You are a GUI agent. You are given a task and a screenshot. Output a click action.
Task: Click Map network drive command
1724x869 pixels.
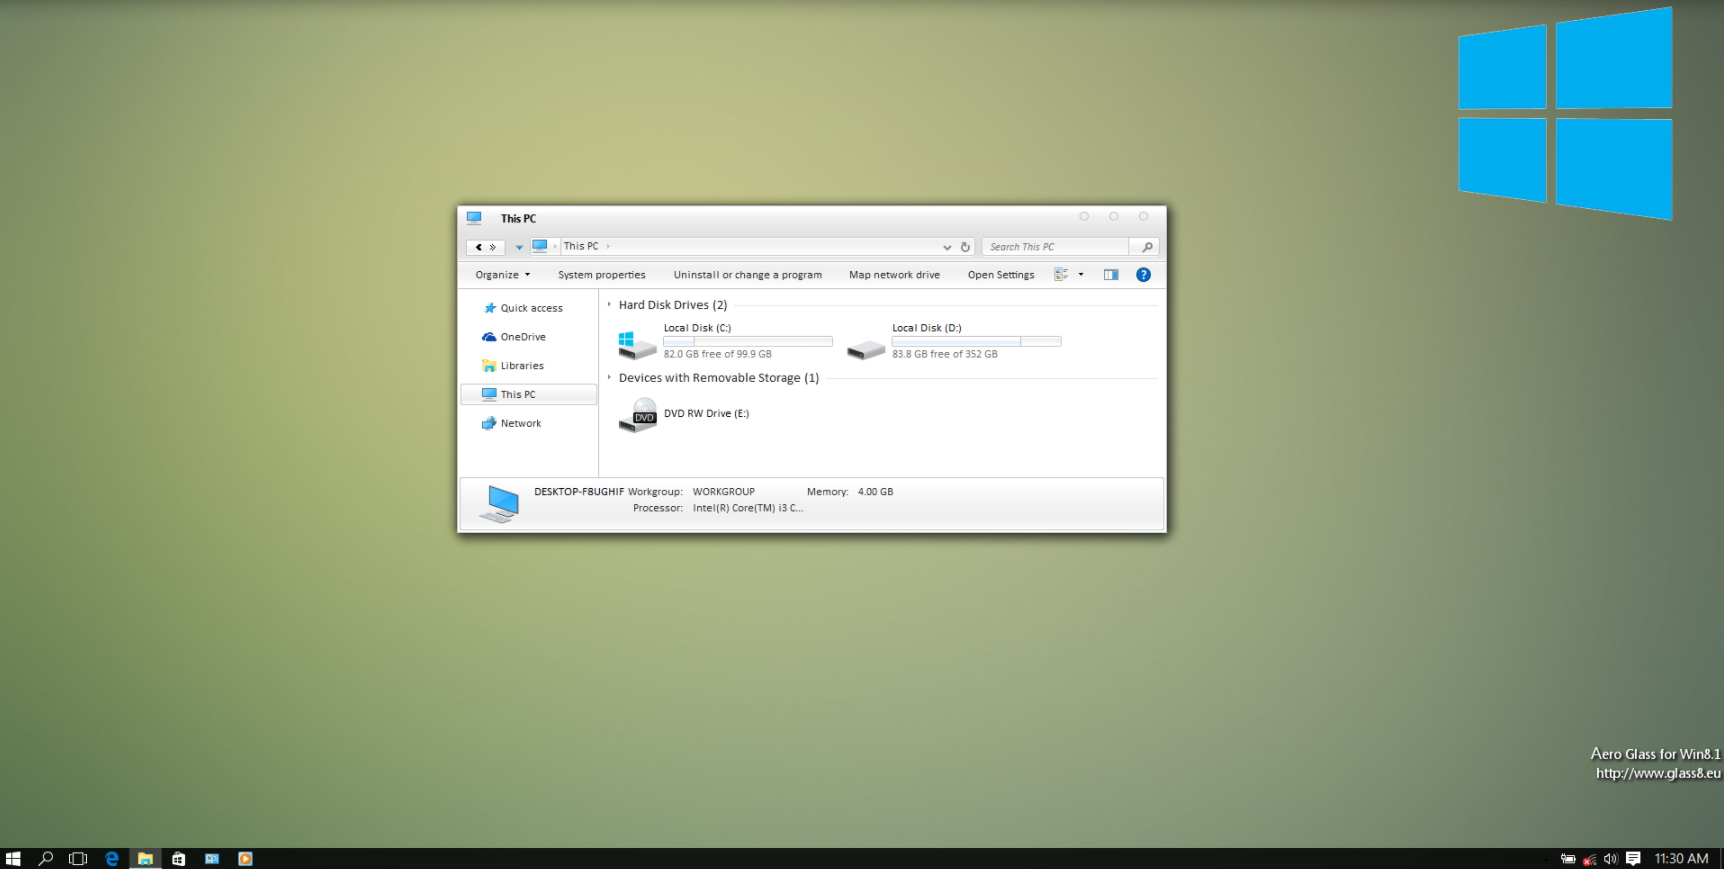coord(895,275)
